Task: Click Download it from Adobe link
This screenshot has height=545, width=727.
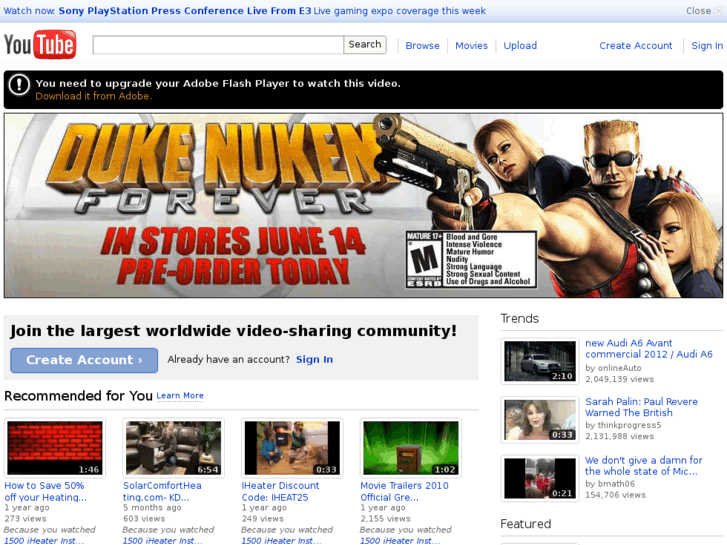Action: (94, 96)
